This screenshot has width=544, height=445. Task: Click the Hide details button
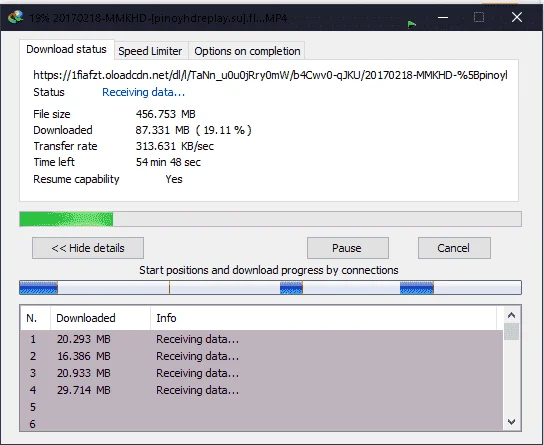tap(88, 248)
